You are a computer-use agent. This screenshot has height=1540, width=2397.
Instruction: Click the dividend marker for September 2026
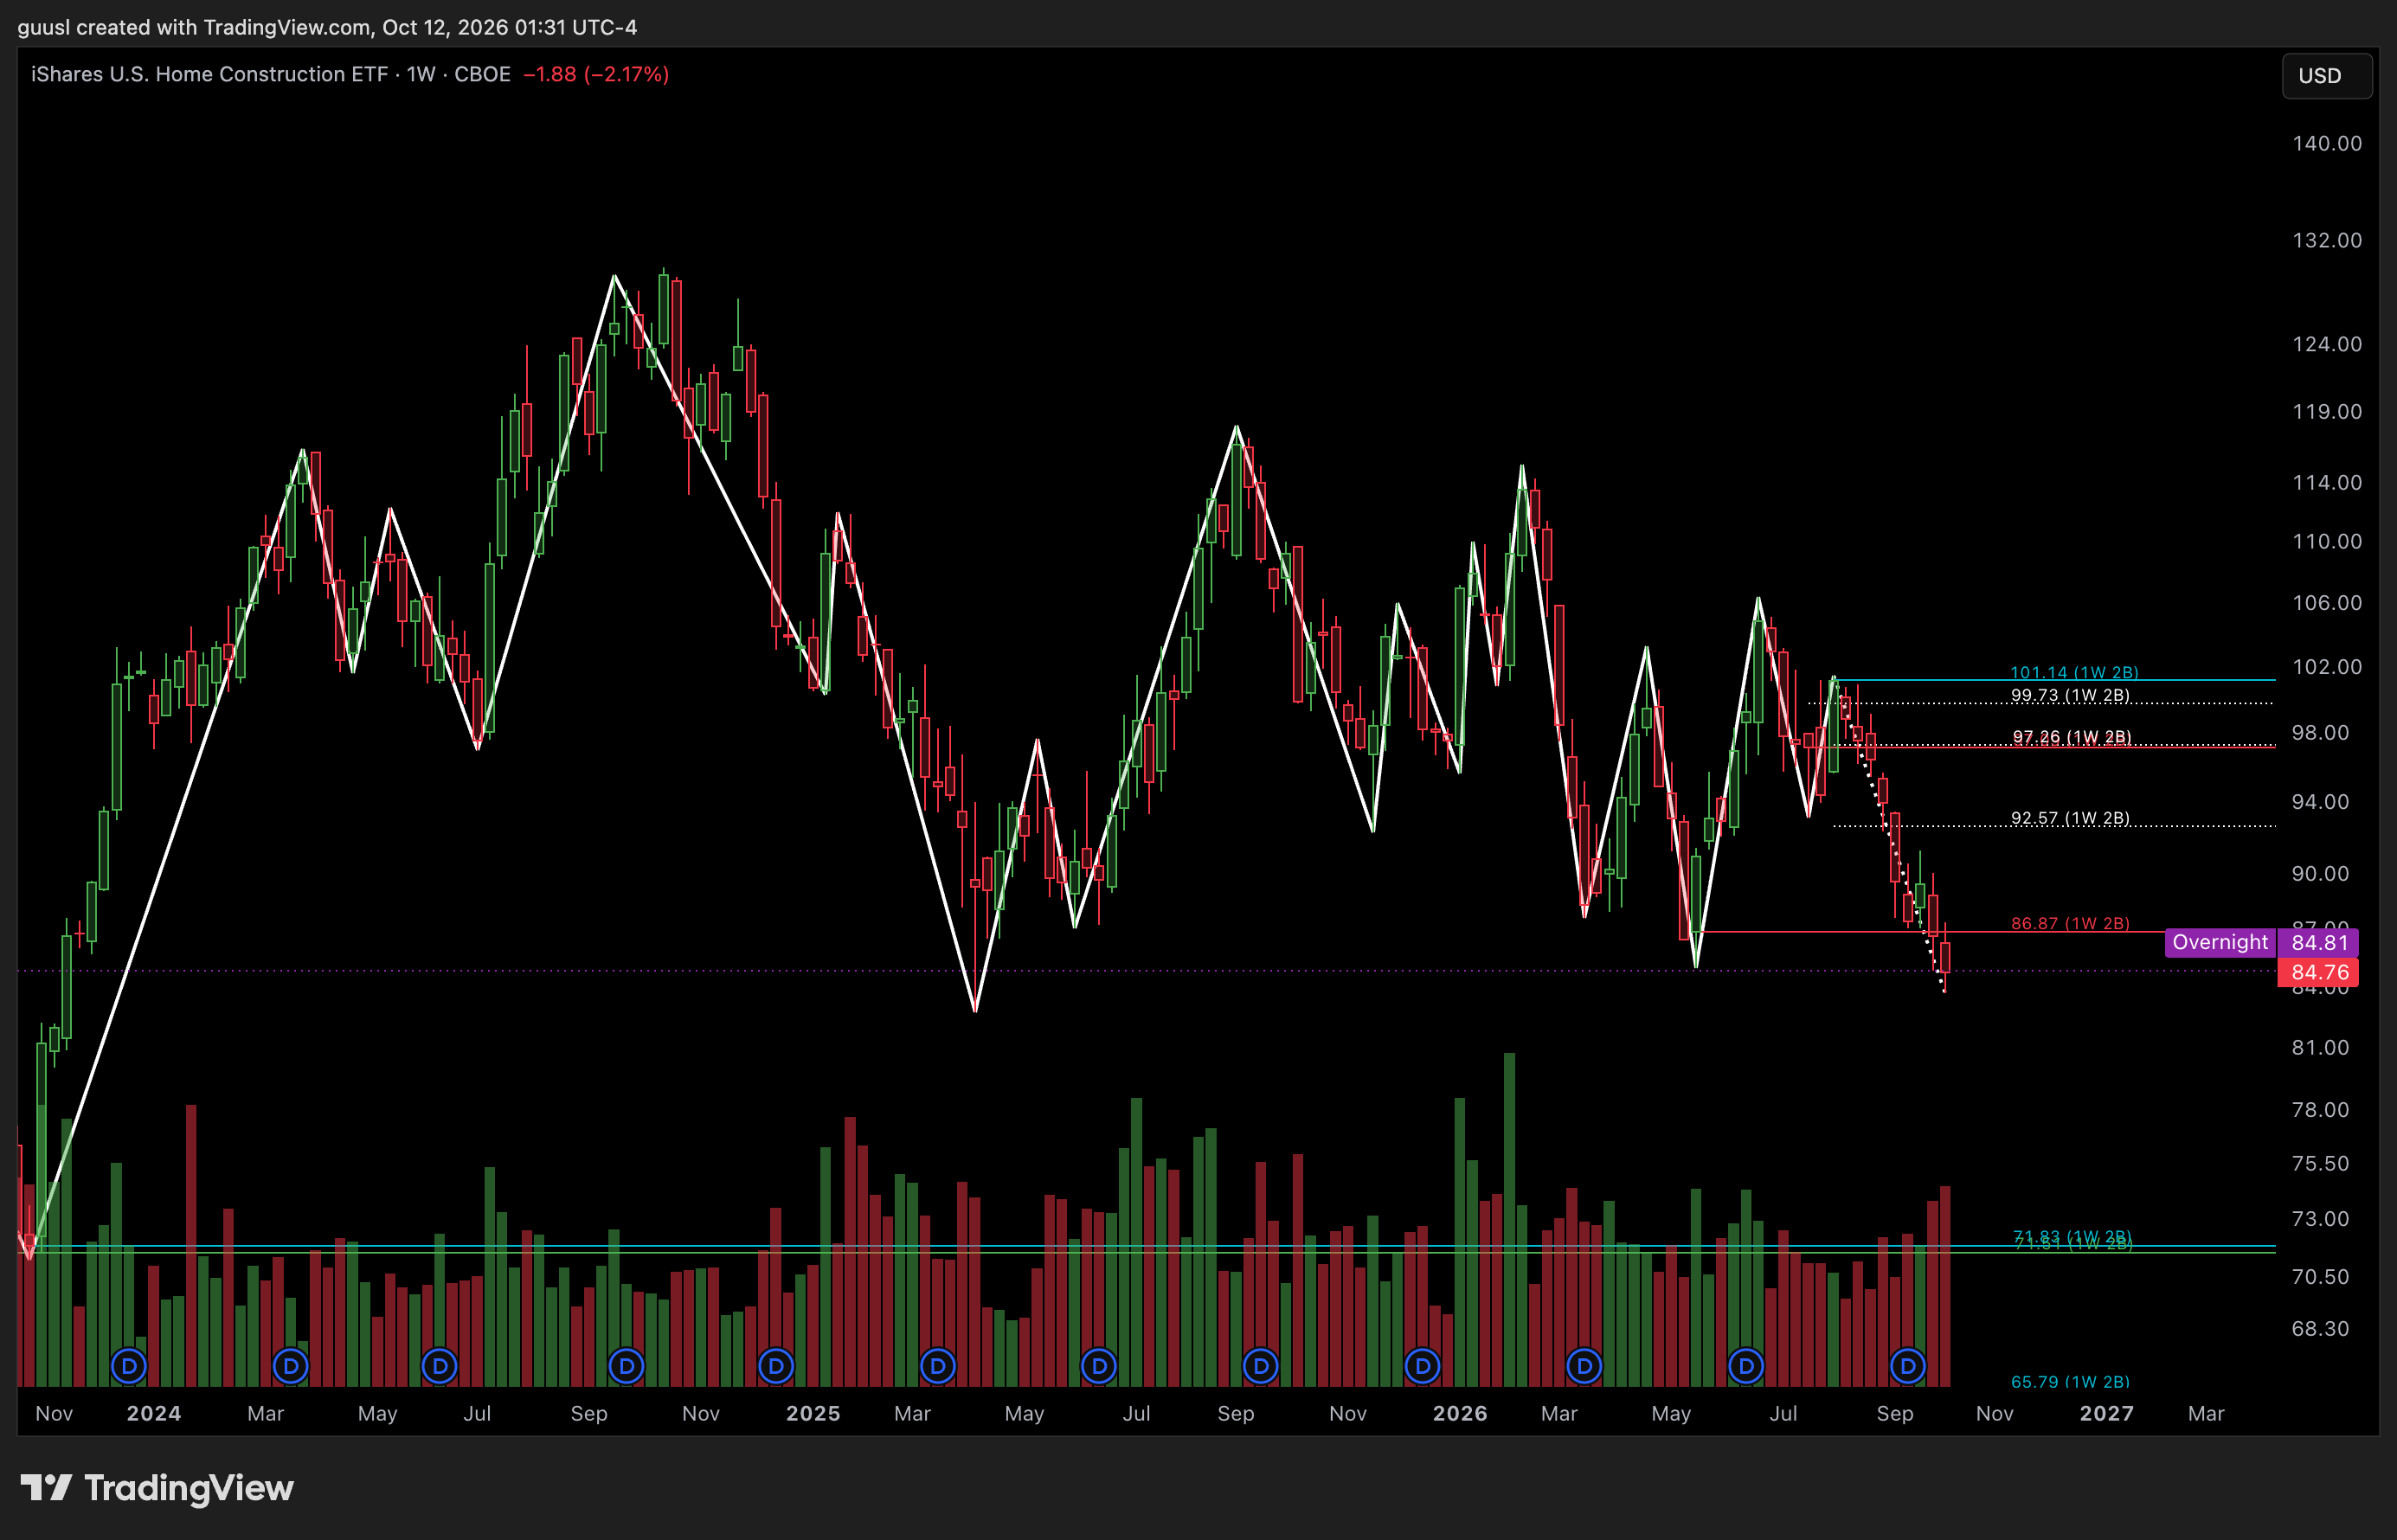point(1908,1365)
